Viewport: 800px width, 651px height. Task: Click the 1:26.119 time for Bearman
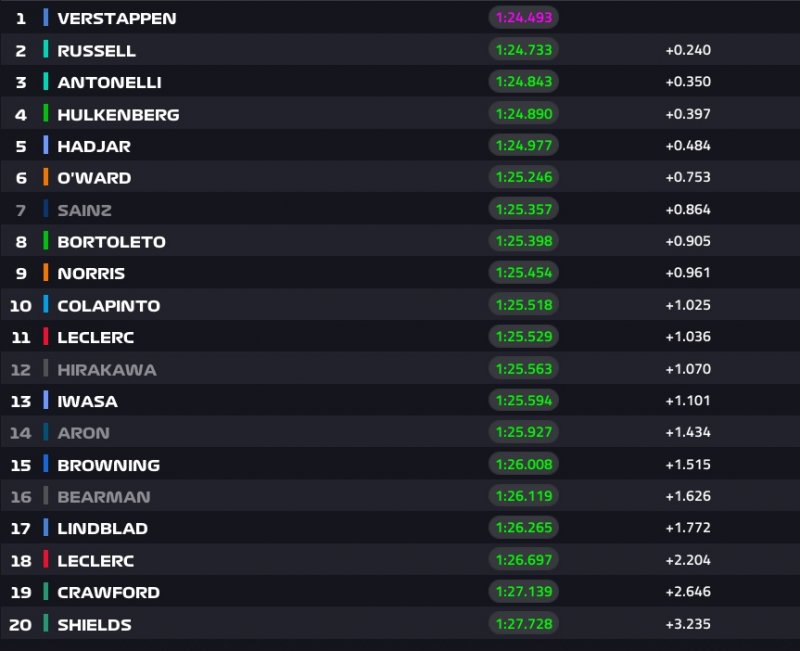tap(522, 496)
